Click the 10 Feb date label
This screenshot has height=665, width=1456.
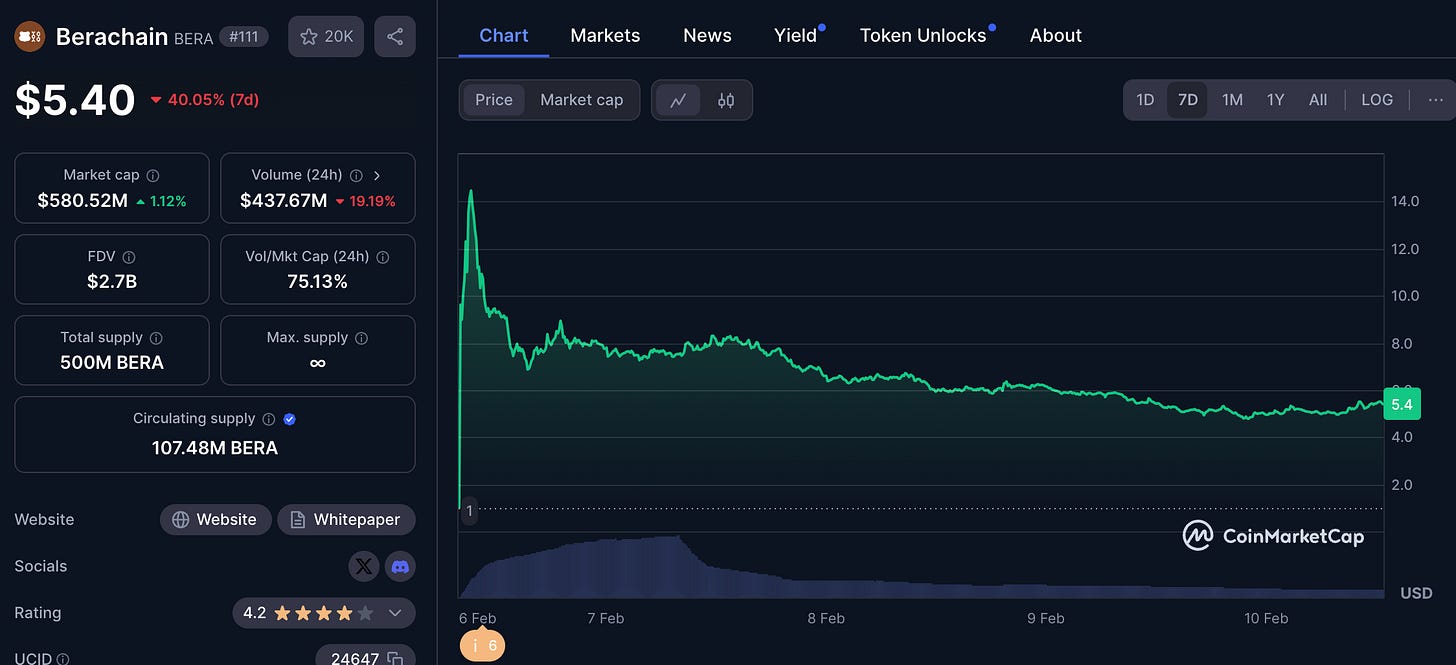pos(1266,619)
